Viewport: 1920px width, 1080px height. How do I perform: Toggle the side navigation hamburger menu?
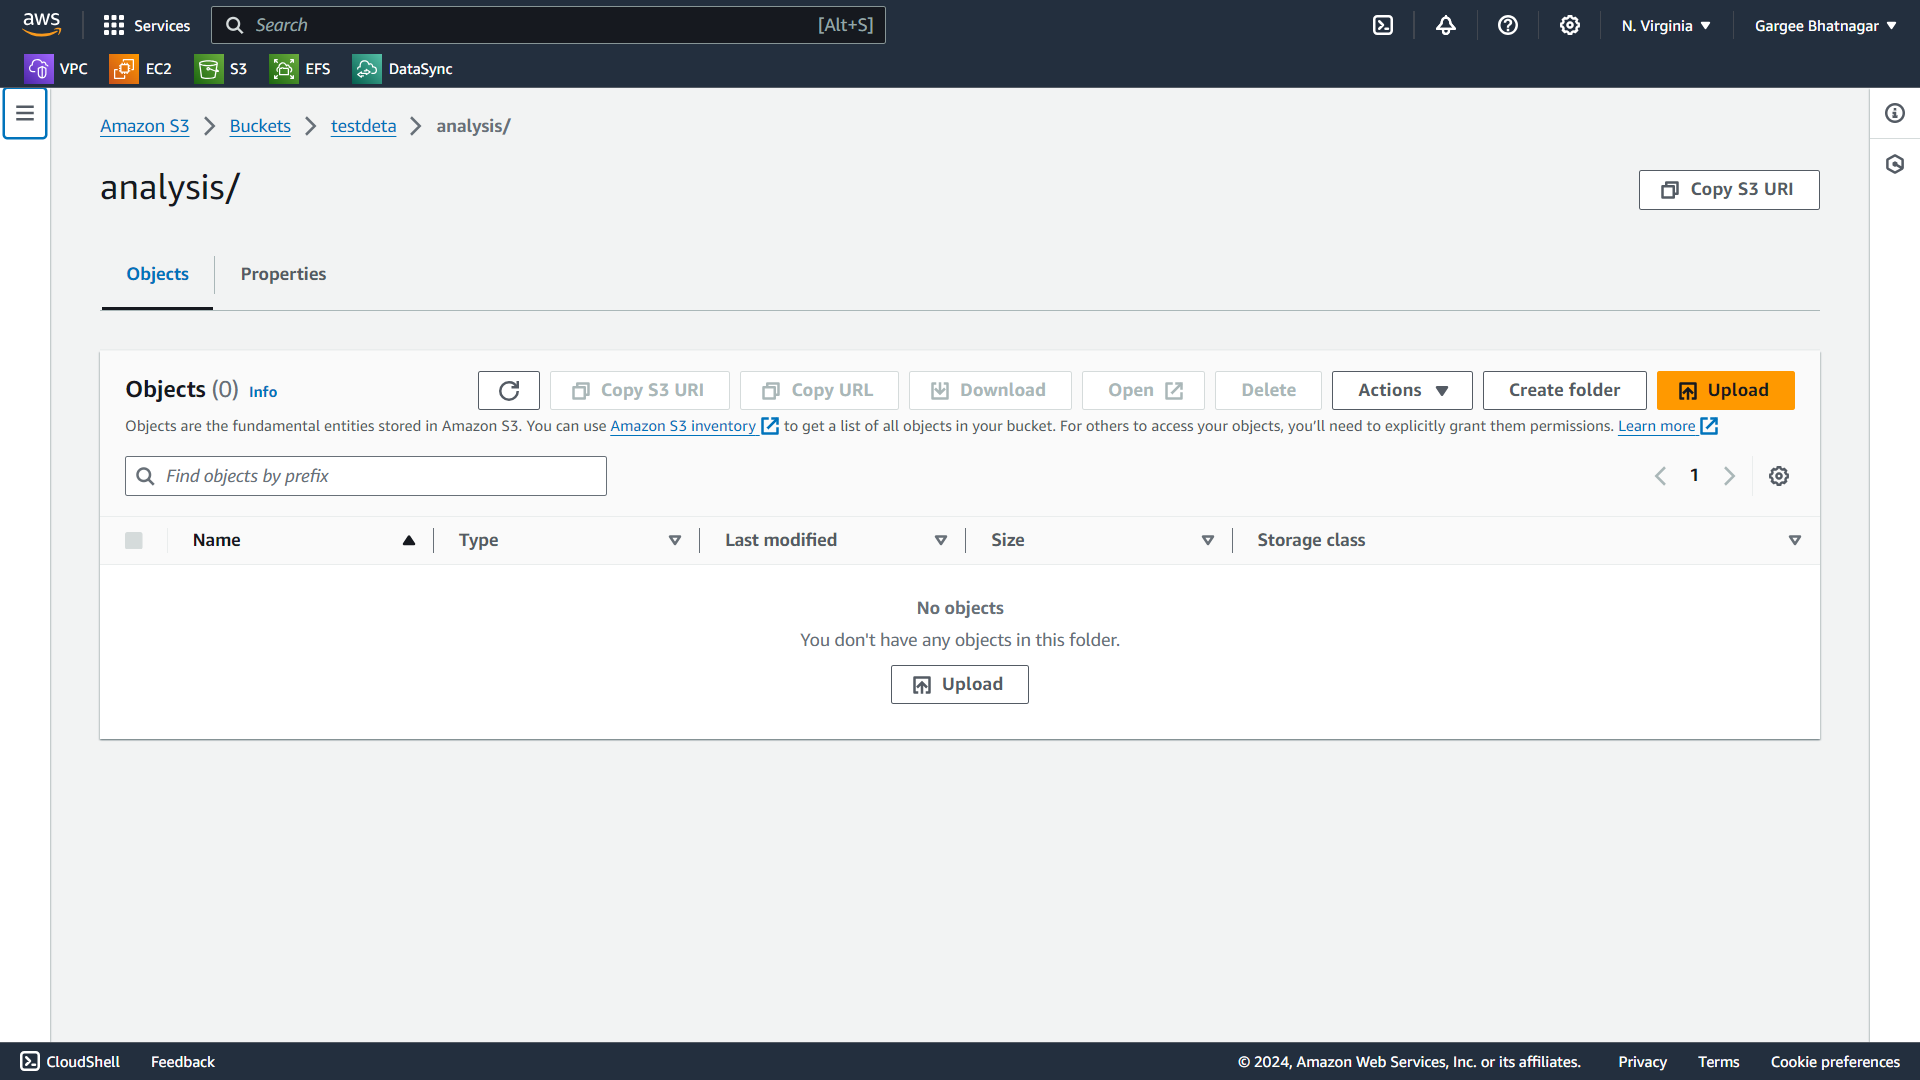click(x=25, y=113)
